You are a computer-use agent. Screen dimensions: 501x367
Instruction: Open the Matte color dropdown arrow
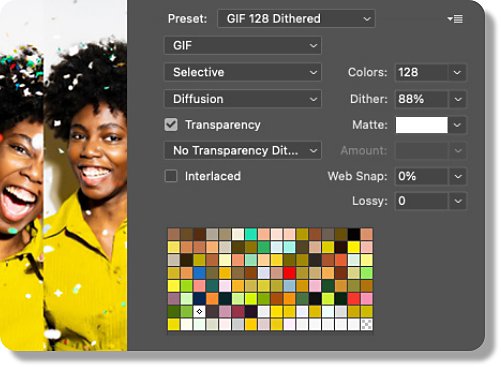pyautogui.click(x=457, y=125)
